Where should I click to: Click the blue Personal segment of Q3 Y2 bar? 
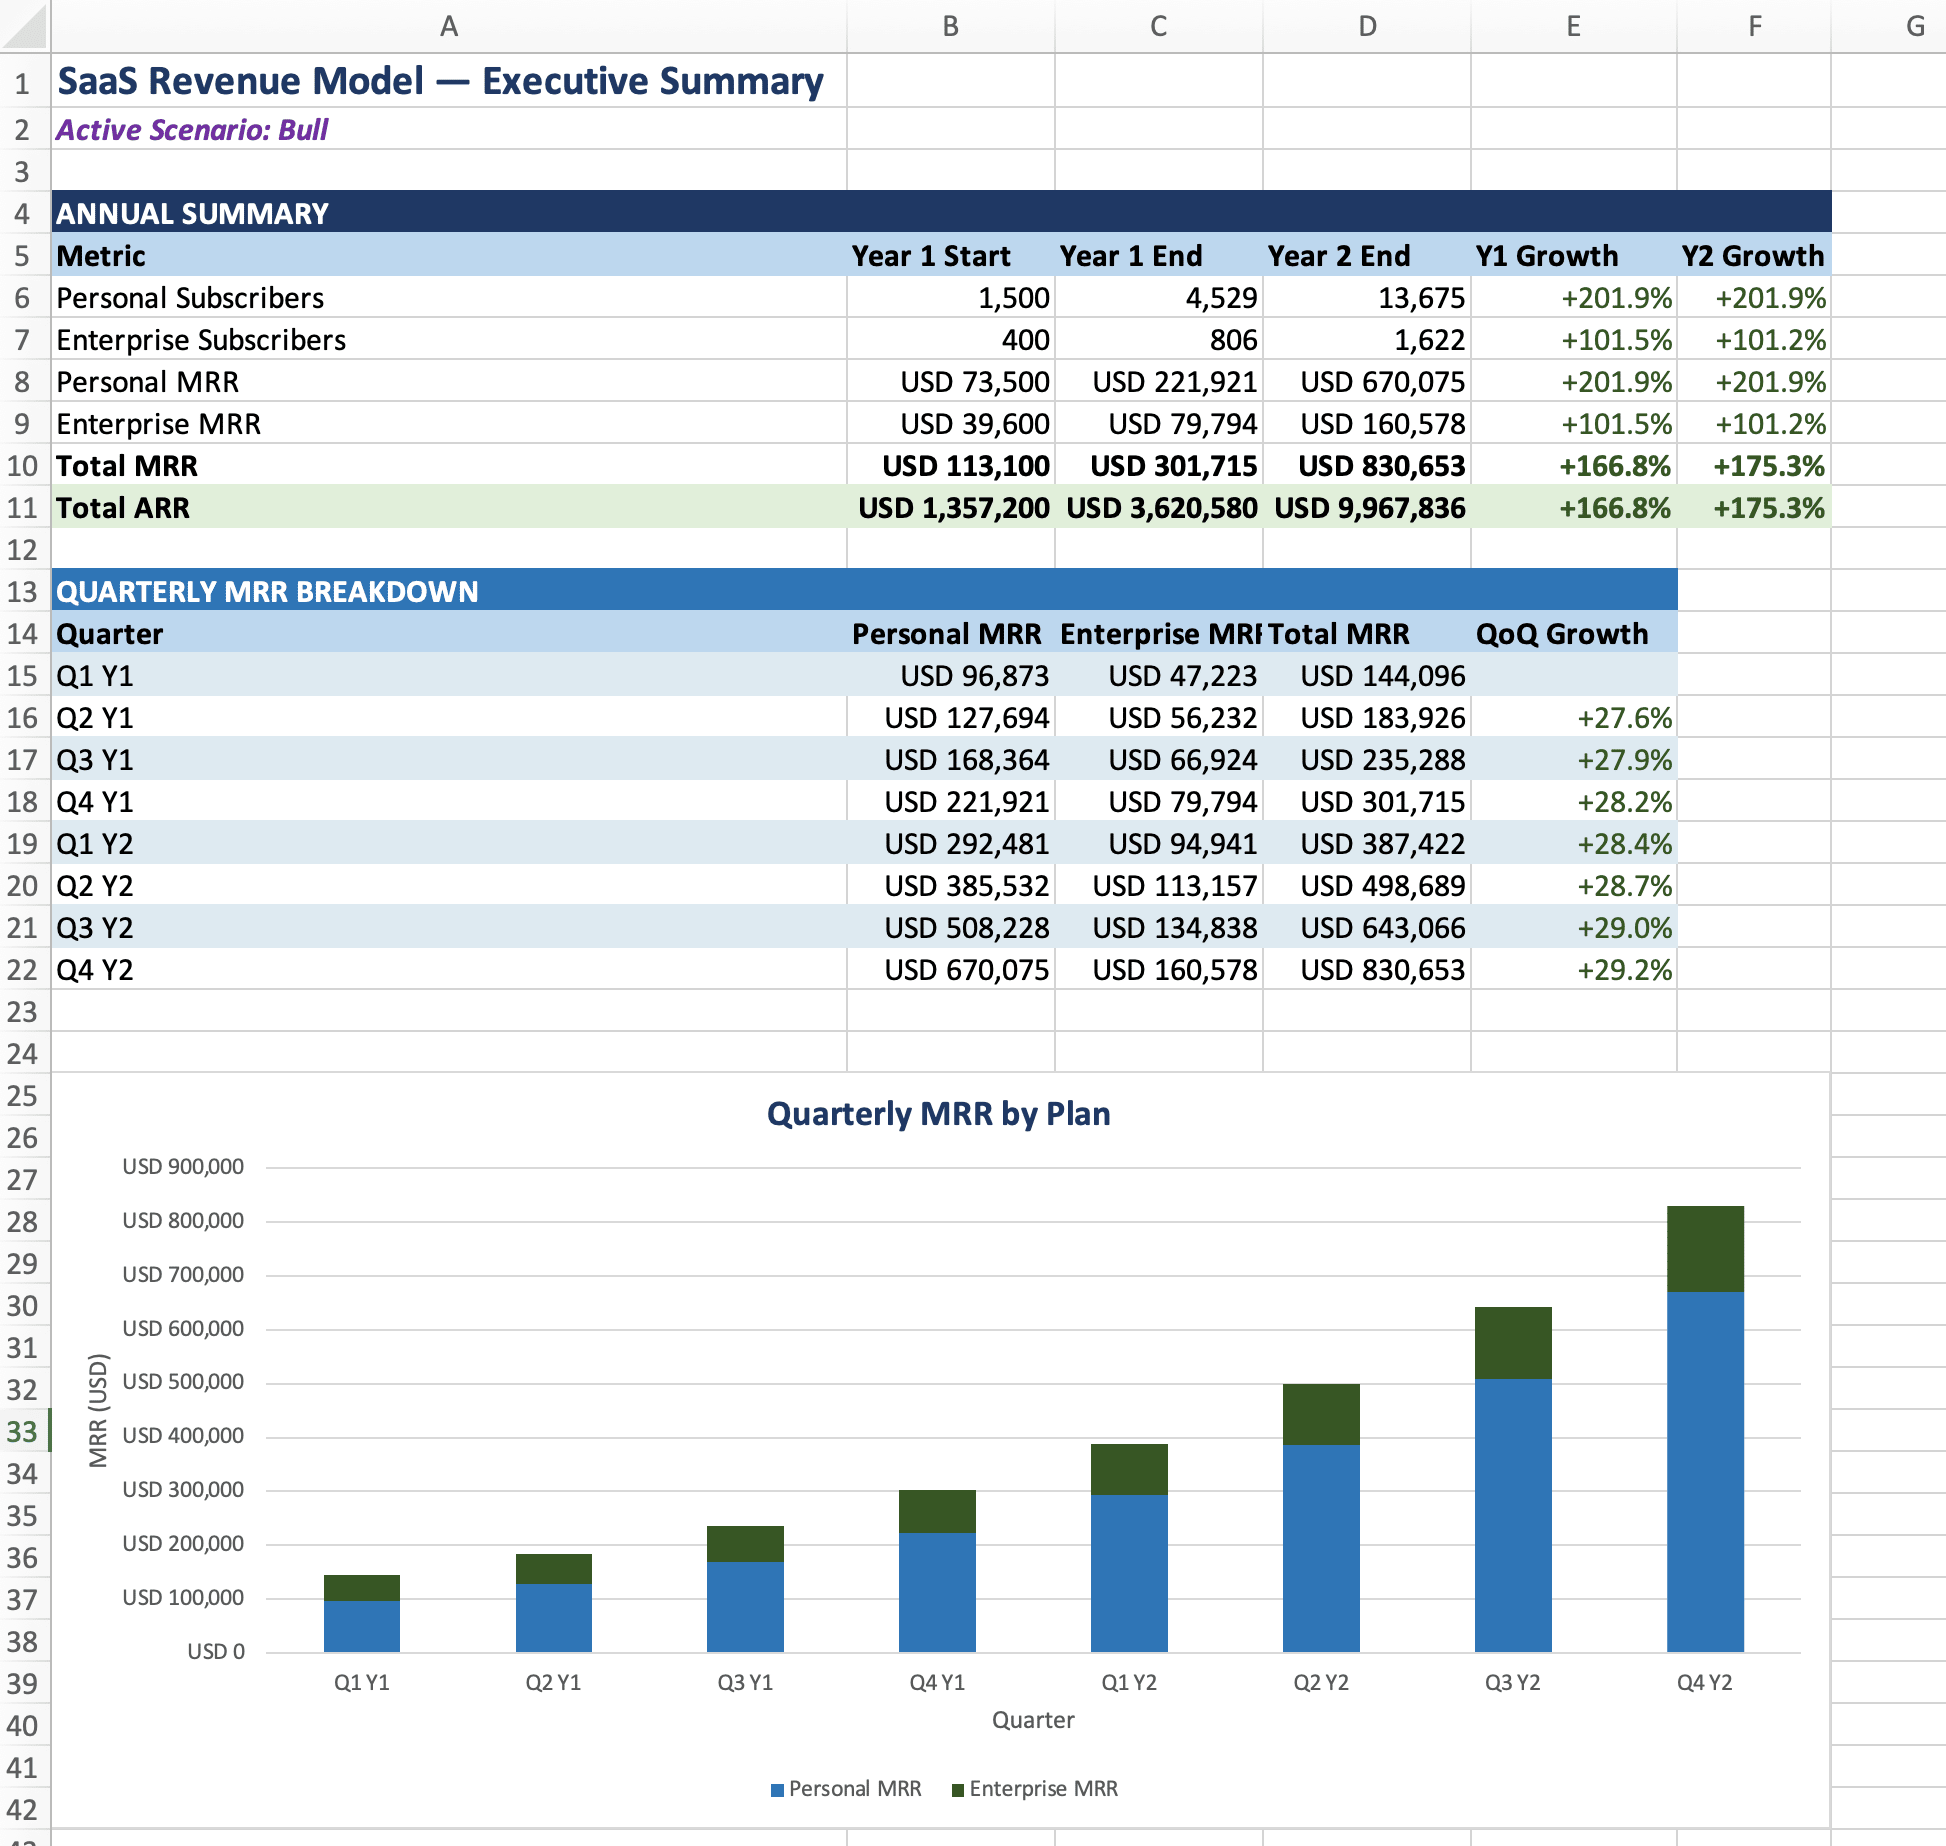pyautogui.click(x=1512, y=1514)
